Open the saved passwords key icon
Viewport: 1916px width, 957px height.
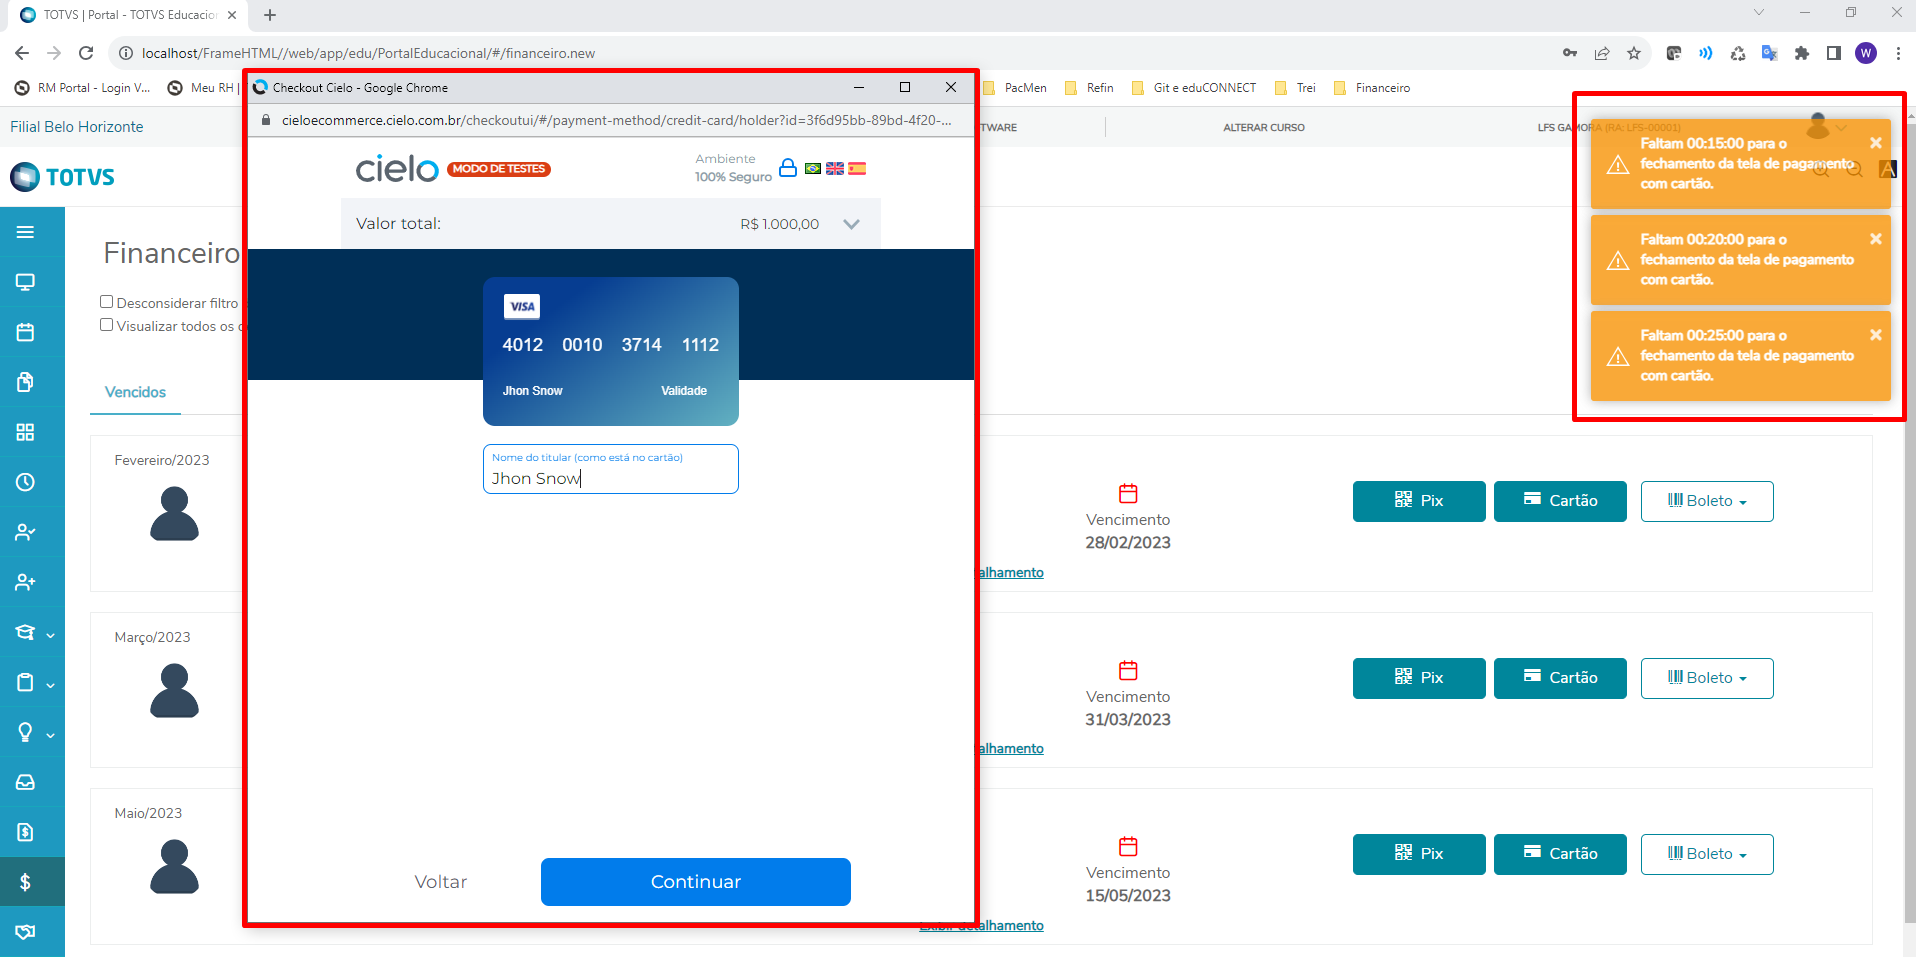click(x=1570, y=53)
